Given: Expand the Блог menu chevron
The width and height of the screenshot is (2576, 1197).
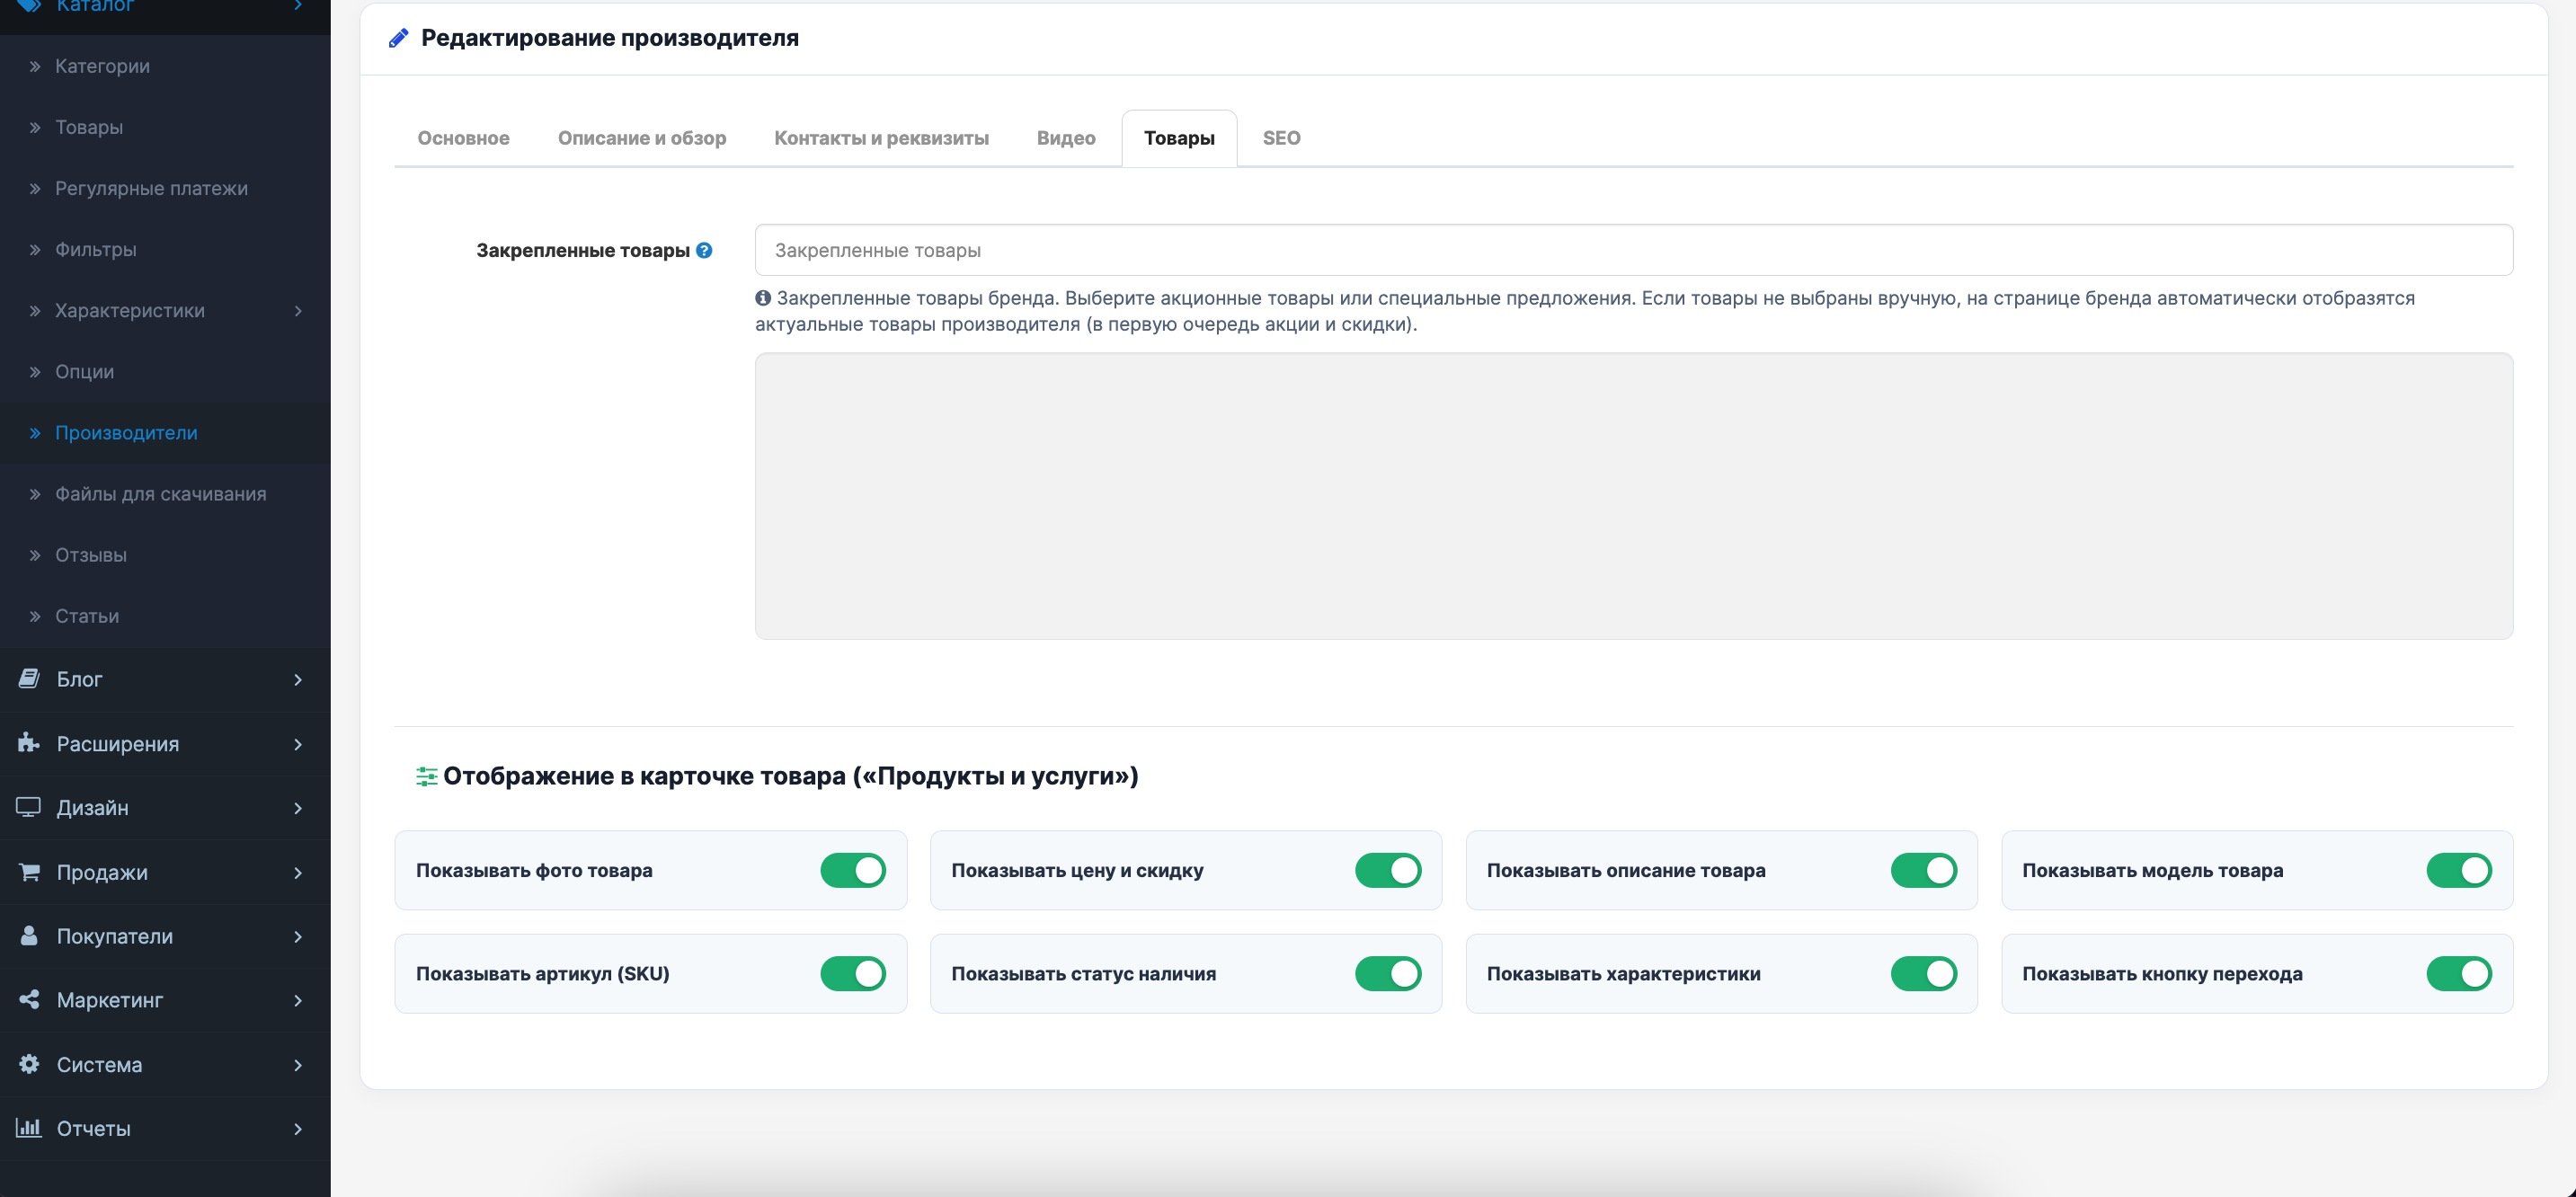Looking at the screenshot, I should pos(298,679).
